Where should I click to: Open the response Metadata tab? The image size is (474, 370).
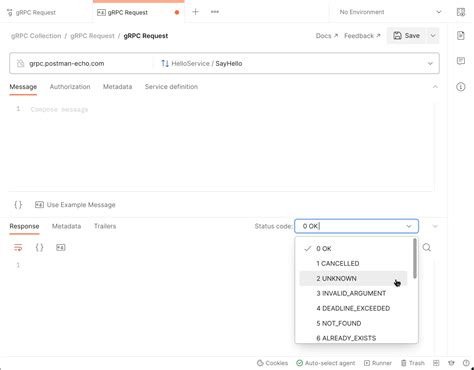pos(66,226)
